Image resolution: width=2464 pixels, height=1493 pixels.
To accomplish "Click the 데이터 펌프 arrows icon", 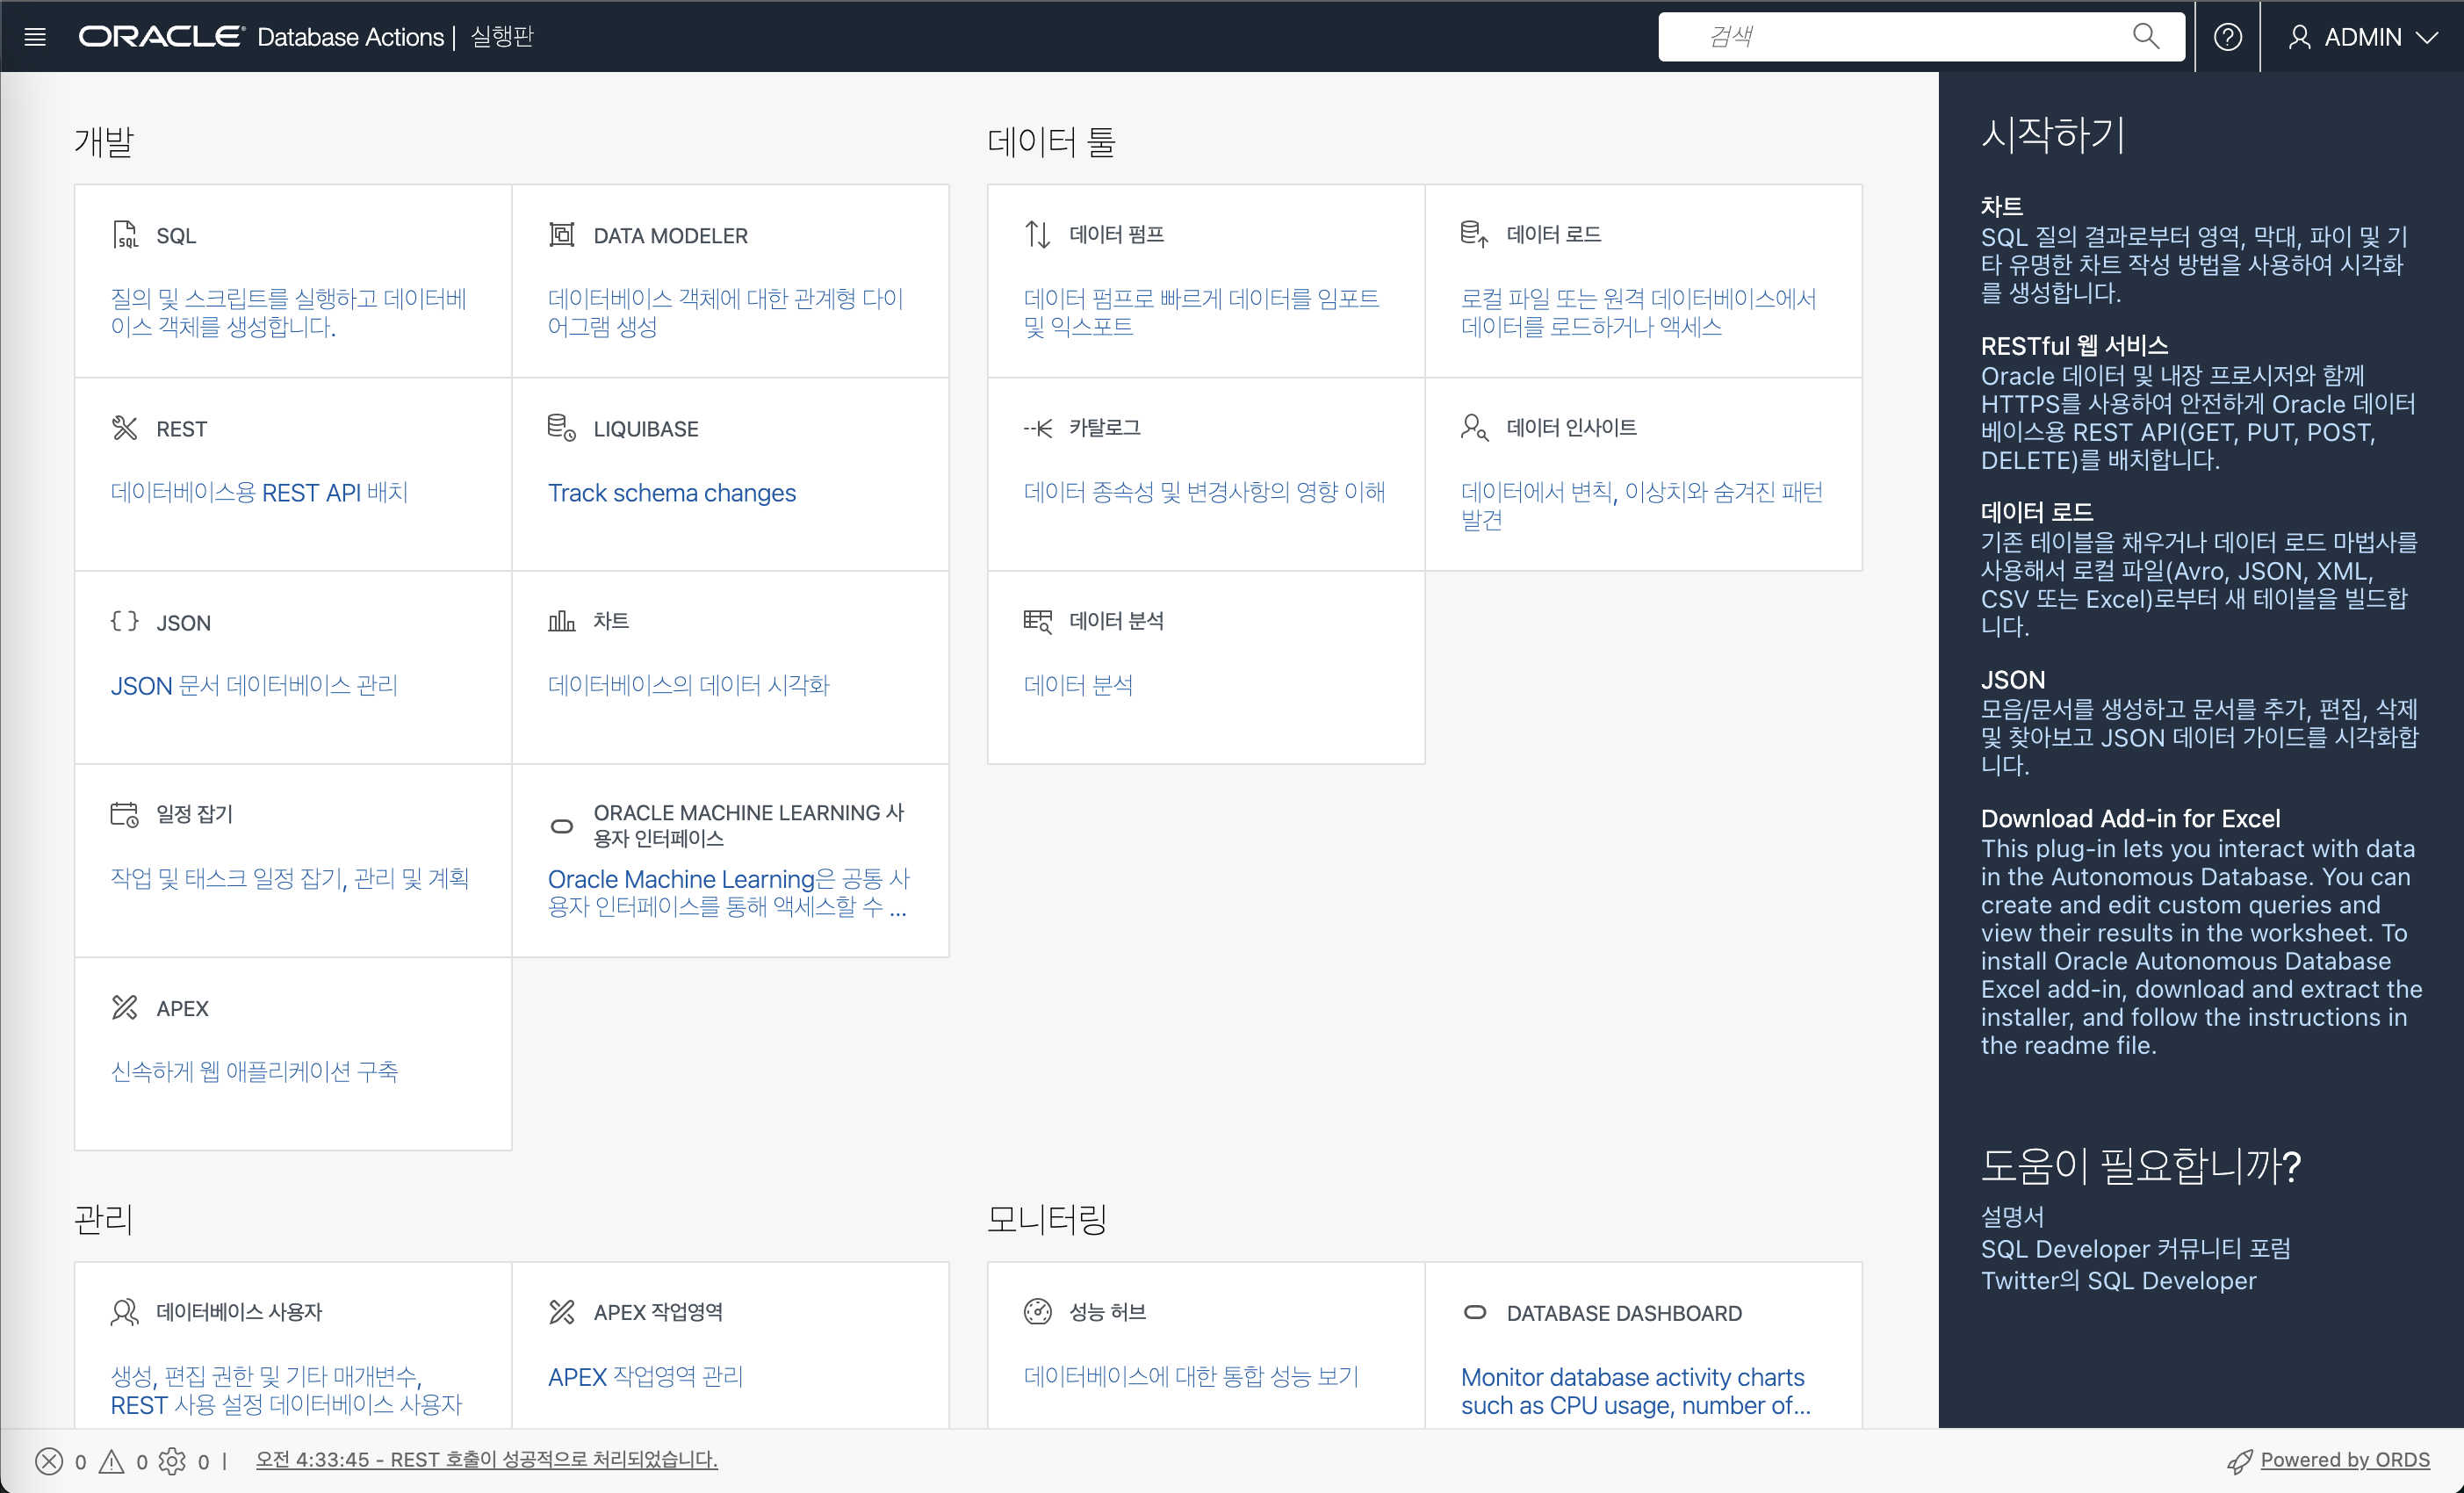I will [1038, 235].
